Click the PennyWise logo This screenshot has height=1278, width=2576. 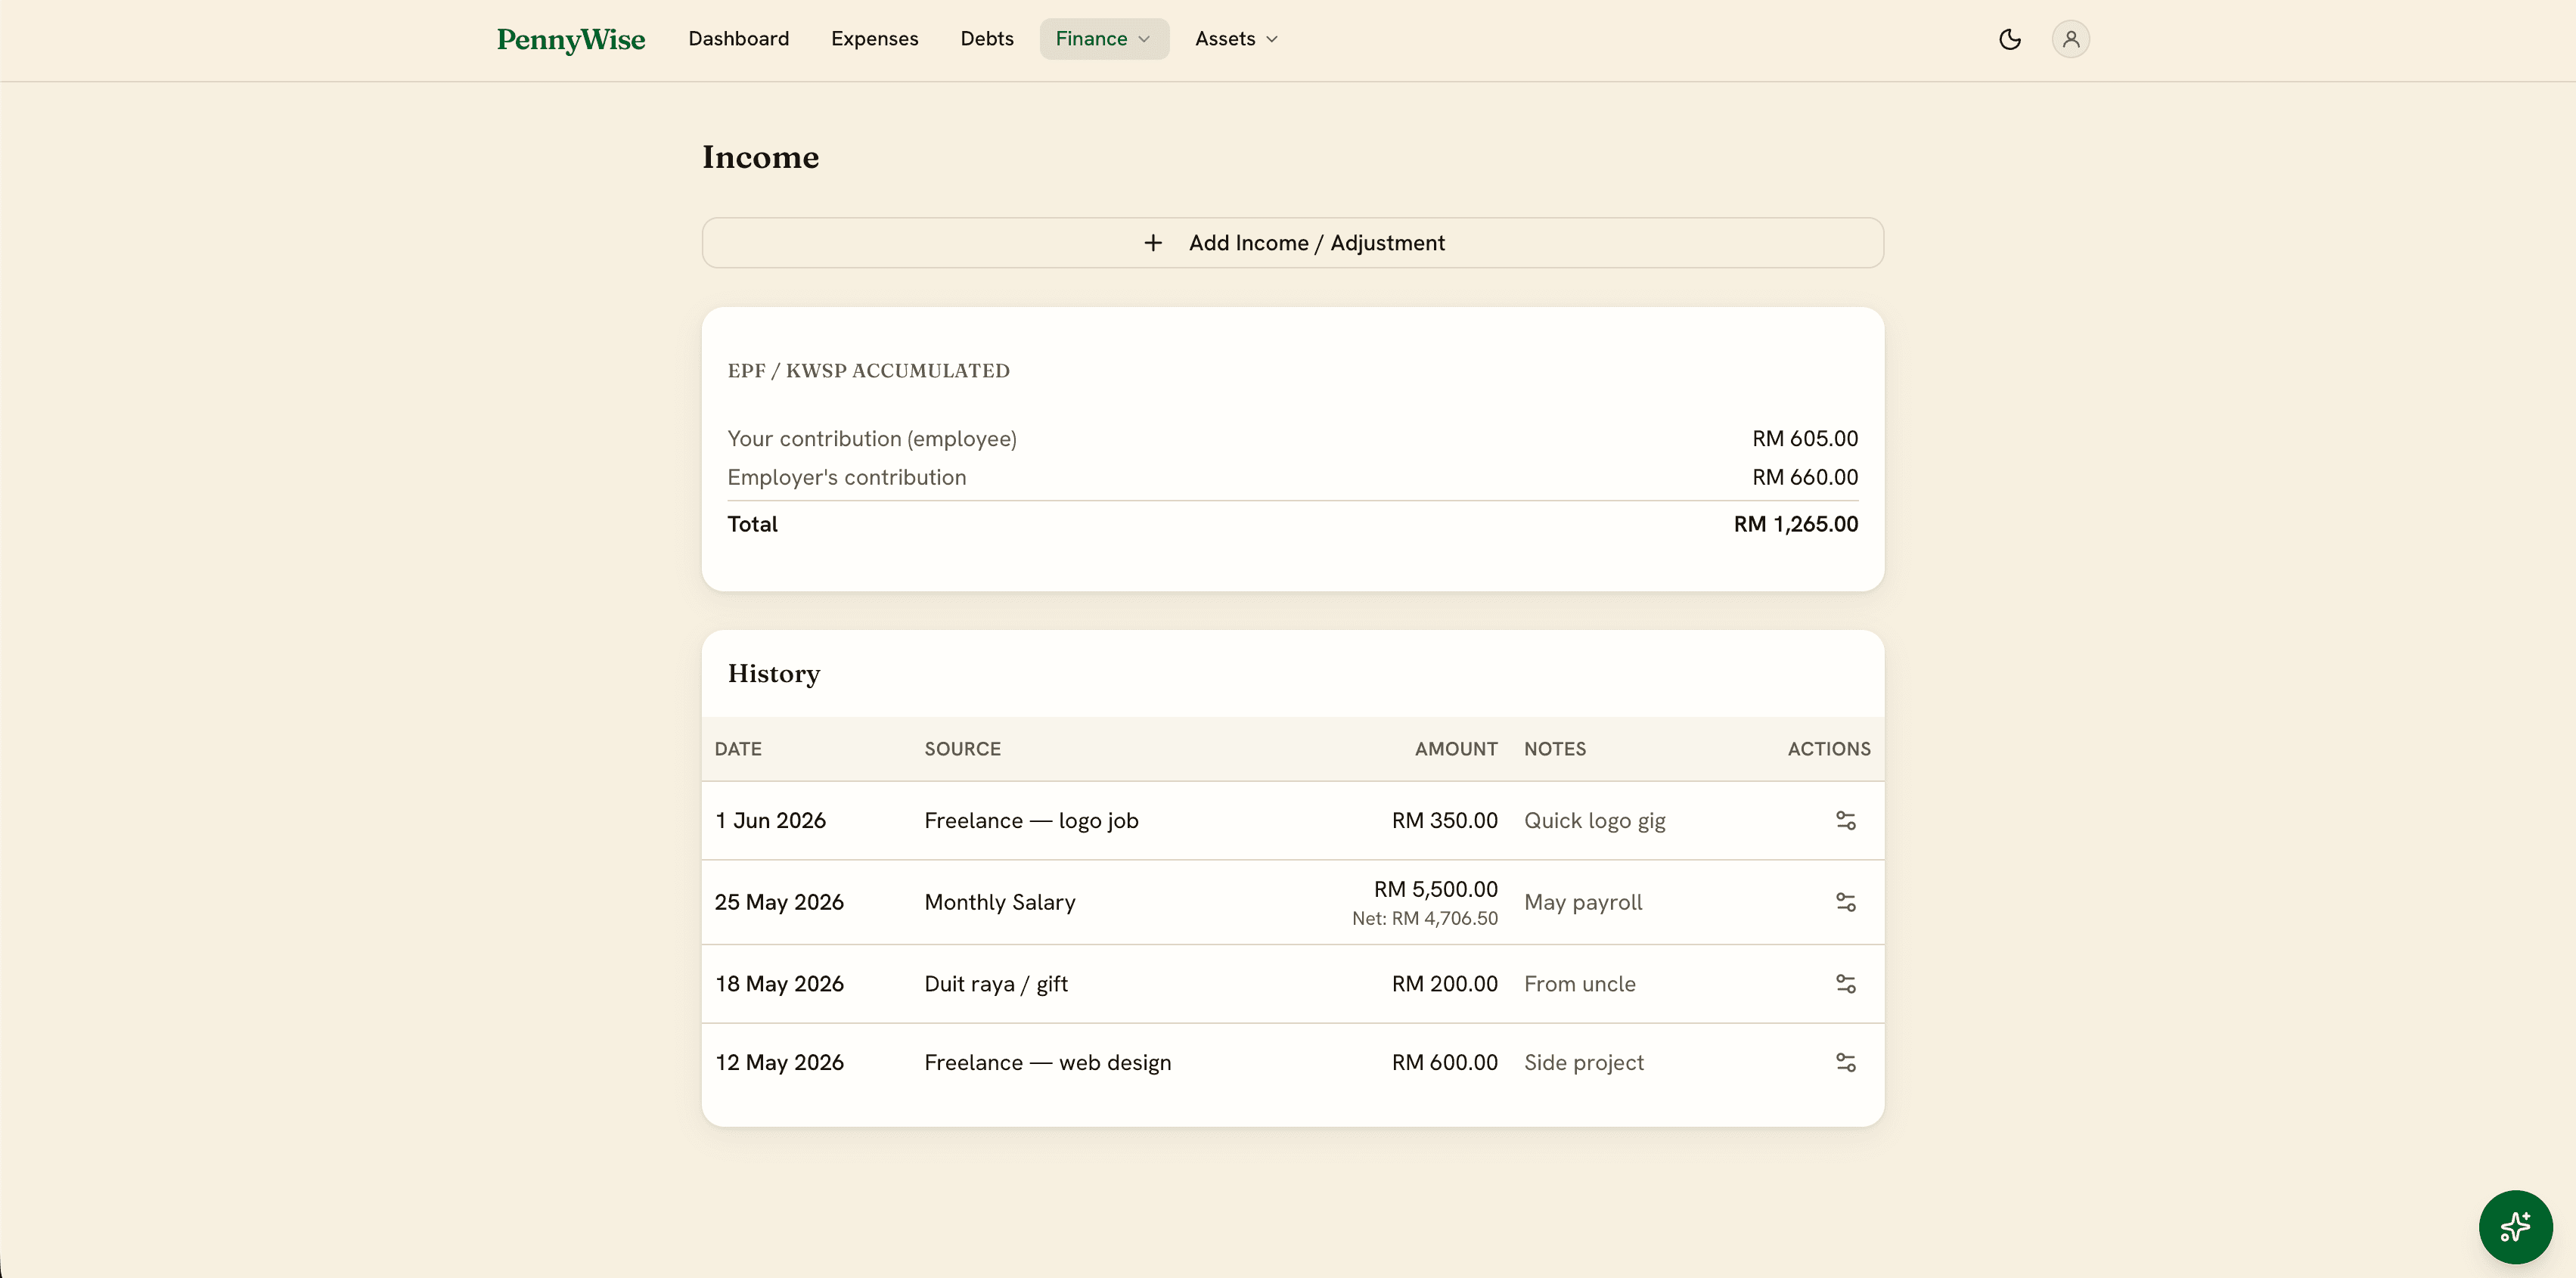pyautogui.click(x=571, y=39)
